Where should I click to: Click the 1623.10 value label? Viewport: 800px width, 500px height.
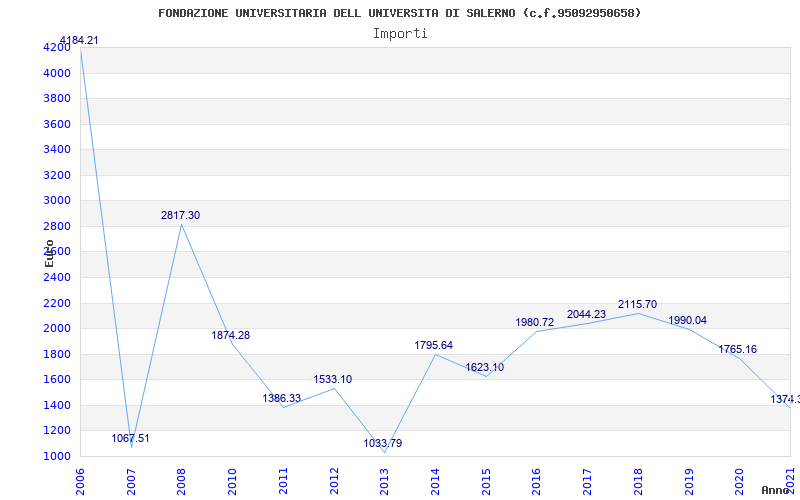pos(484,367)
